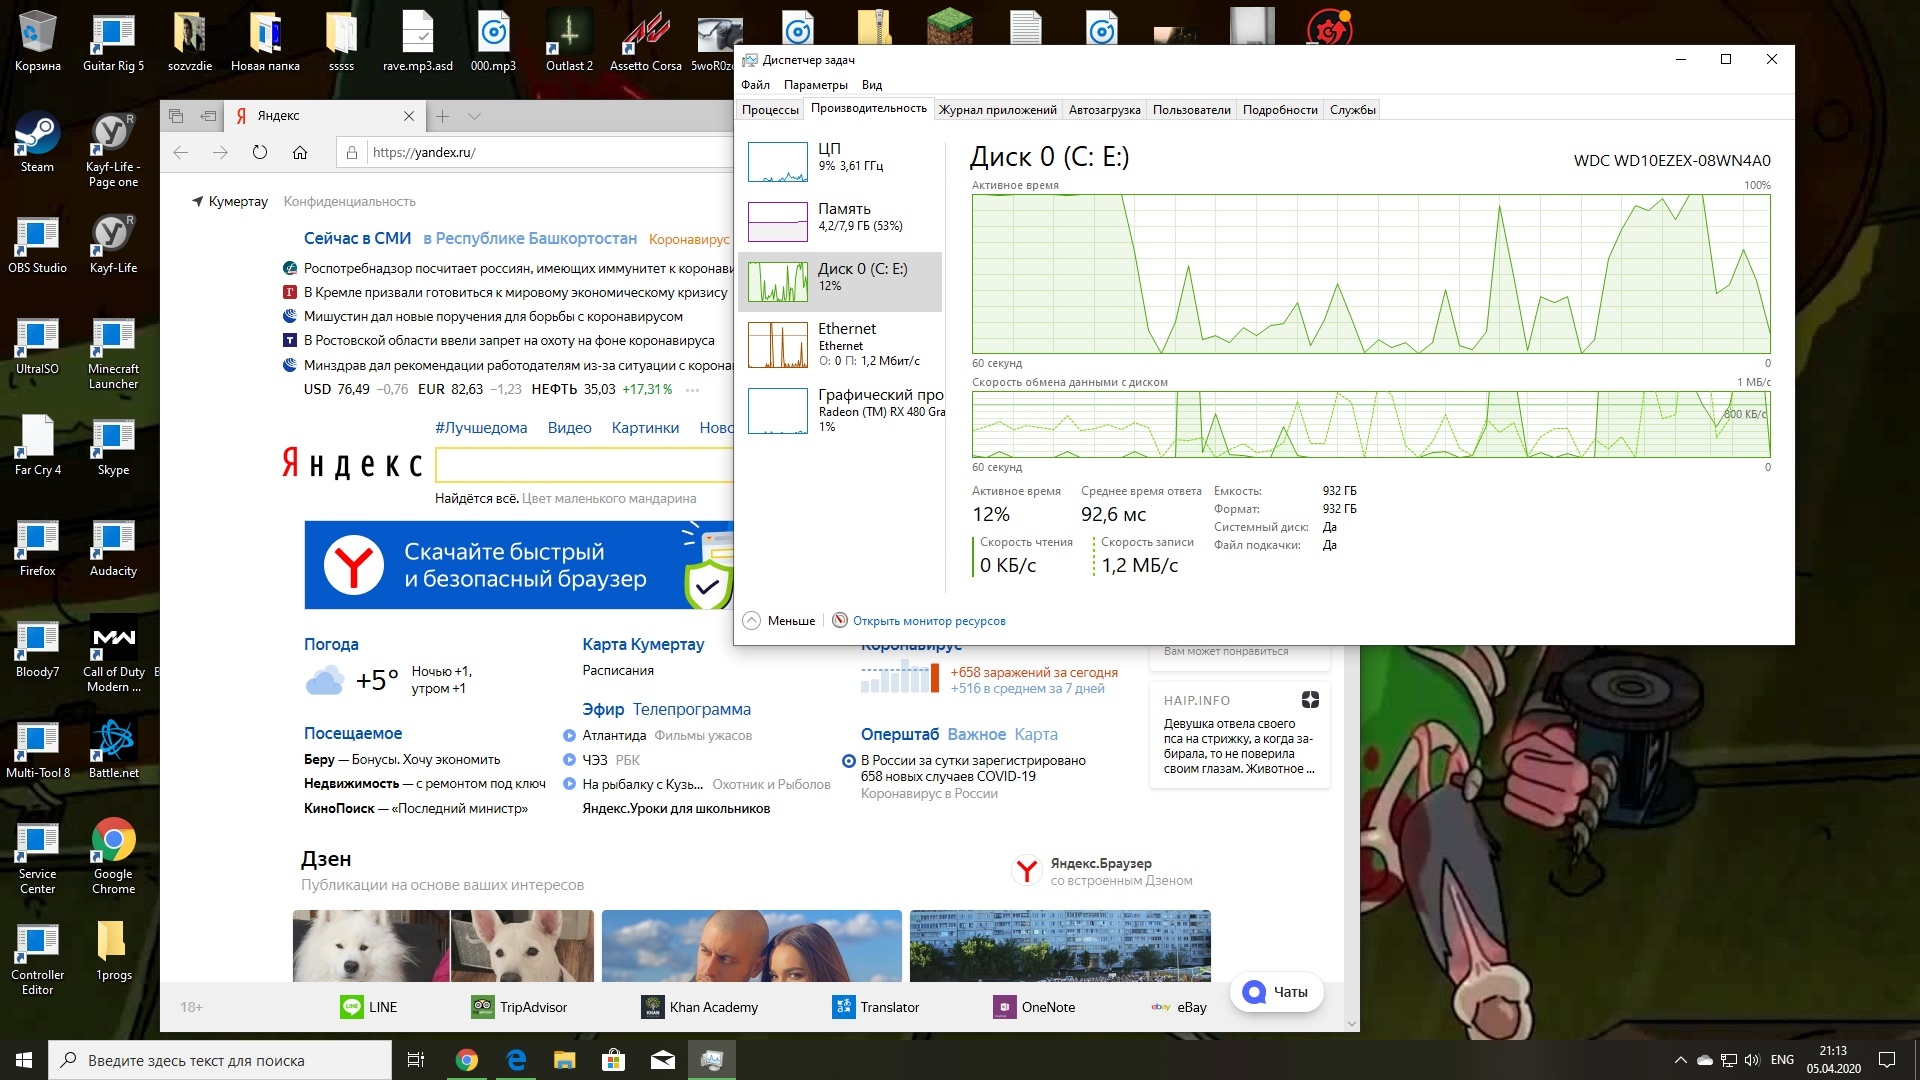The image size is (1920, 1080).
Task: Open the TripAdvisor bottom bar link
Action: (519, 1007)
